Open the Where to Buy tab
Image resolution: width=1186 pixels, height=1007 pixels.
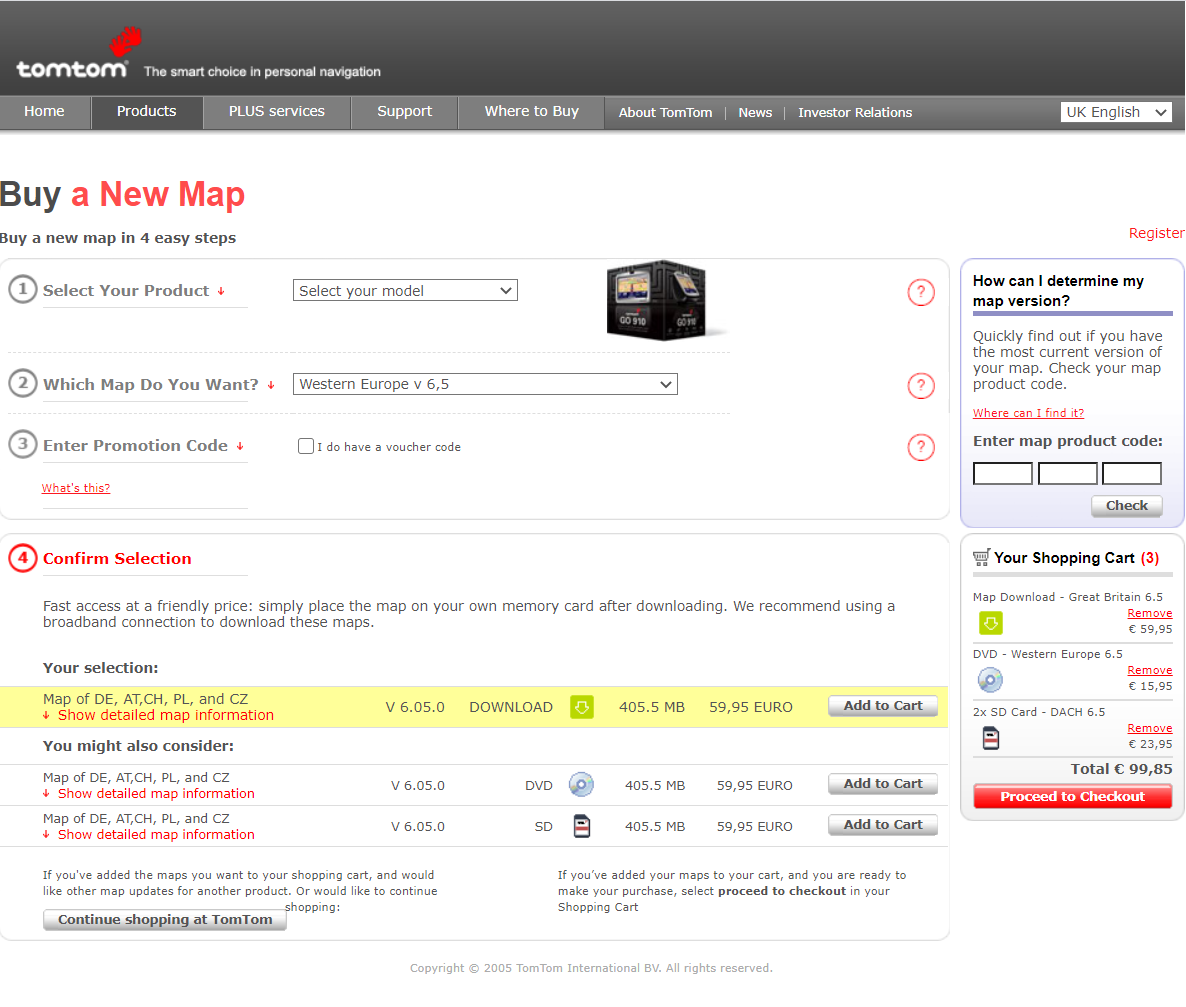point(532,112)
